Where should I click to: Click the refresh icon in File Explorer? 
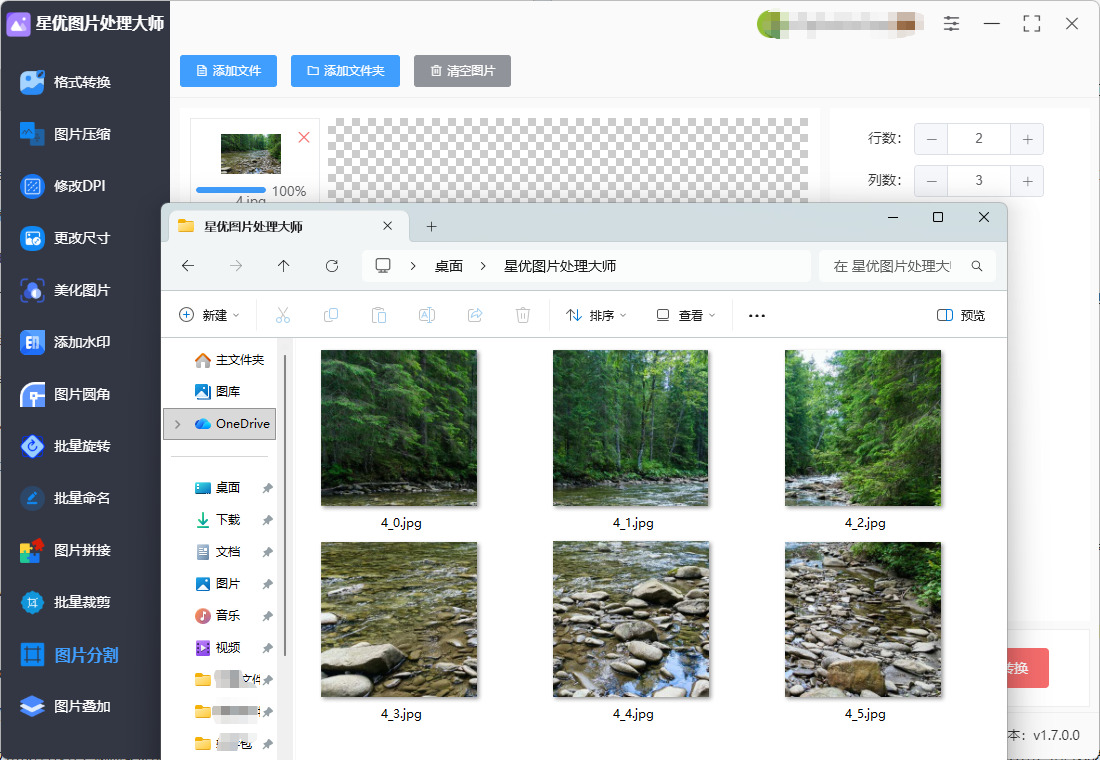[x=332, y=266]
